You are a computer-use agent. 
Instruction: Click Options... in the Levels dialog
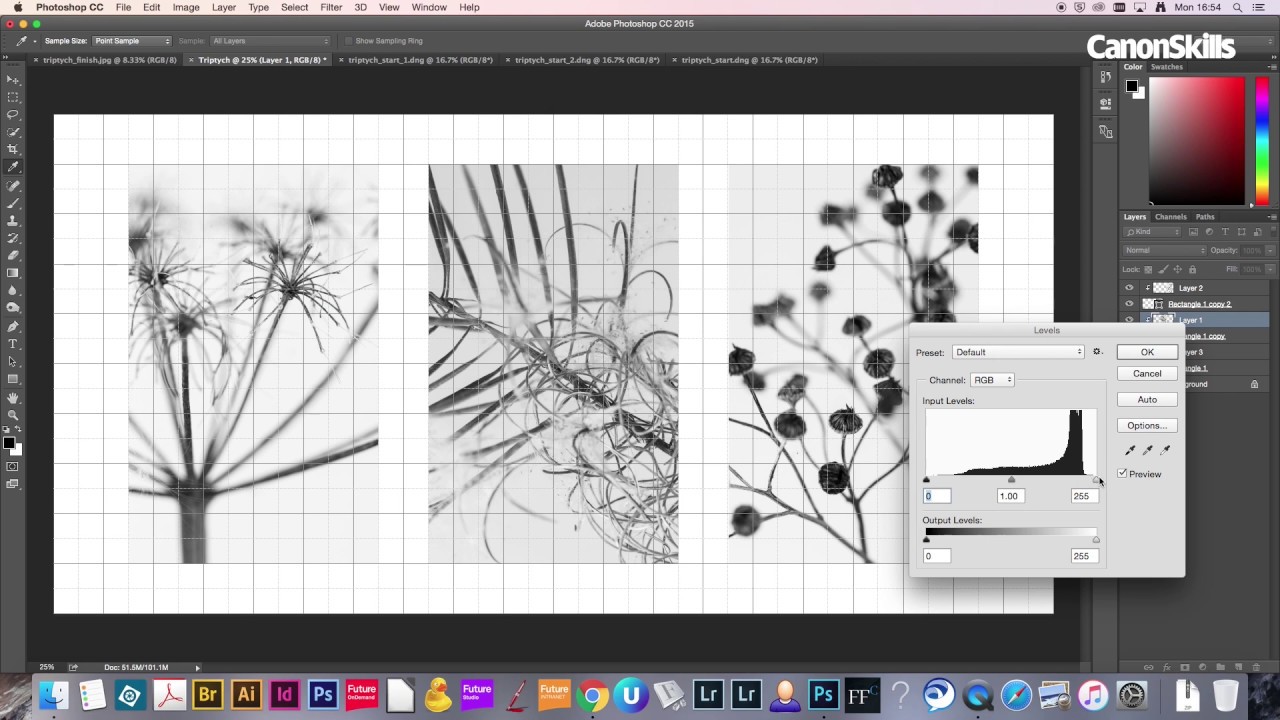pos(1147,426)
